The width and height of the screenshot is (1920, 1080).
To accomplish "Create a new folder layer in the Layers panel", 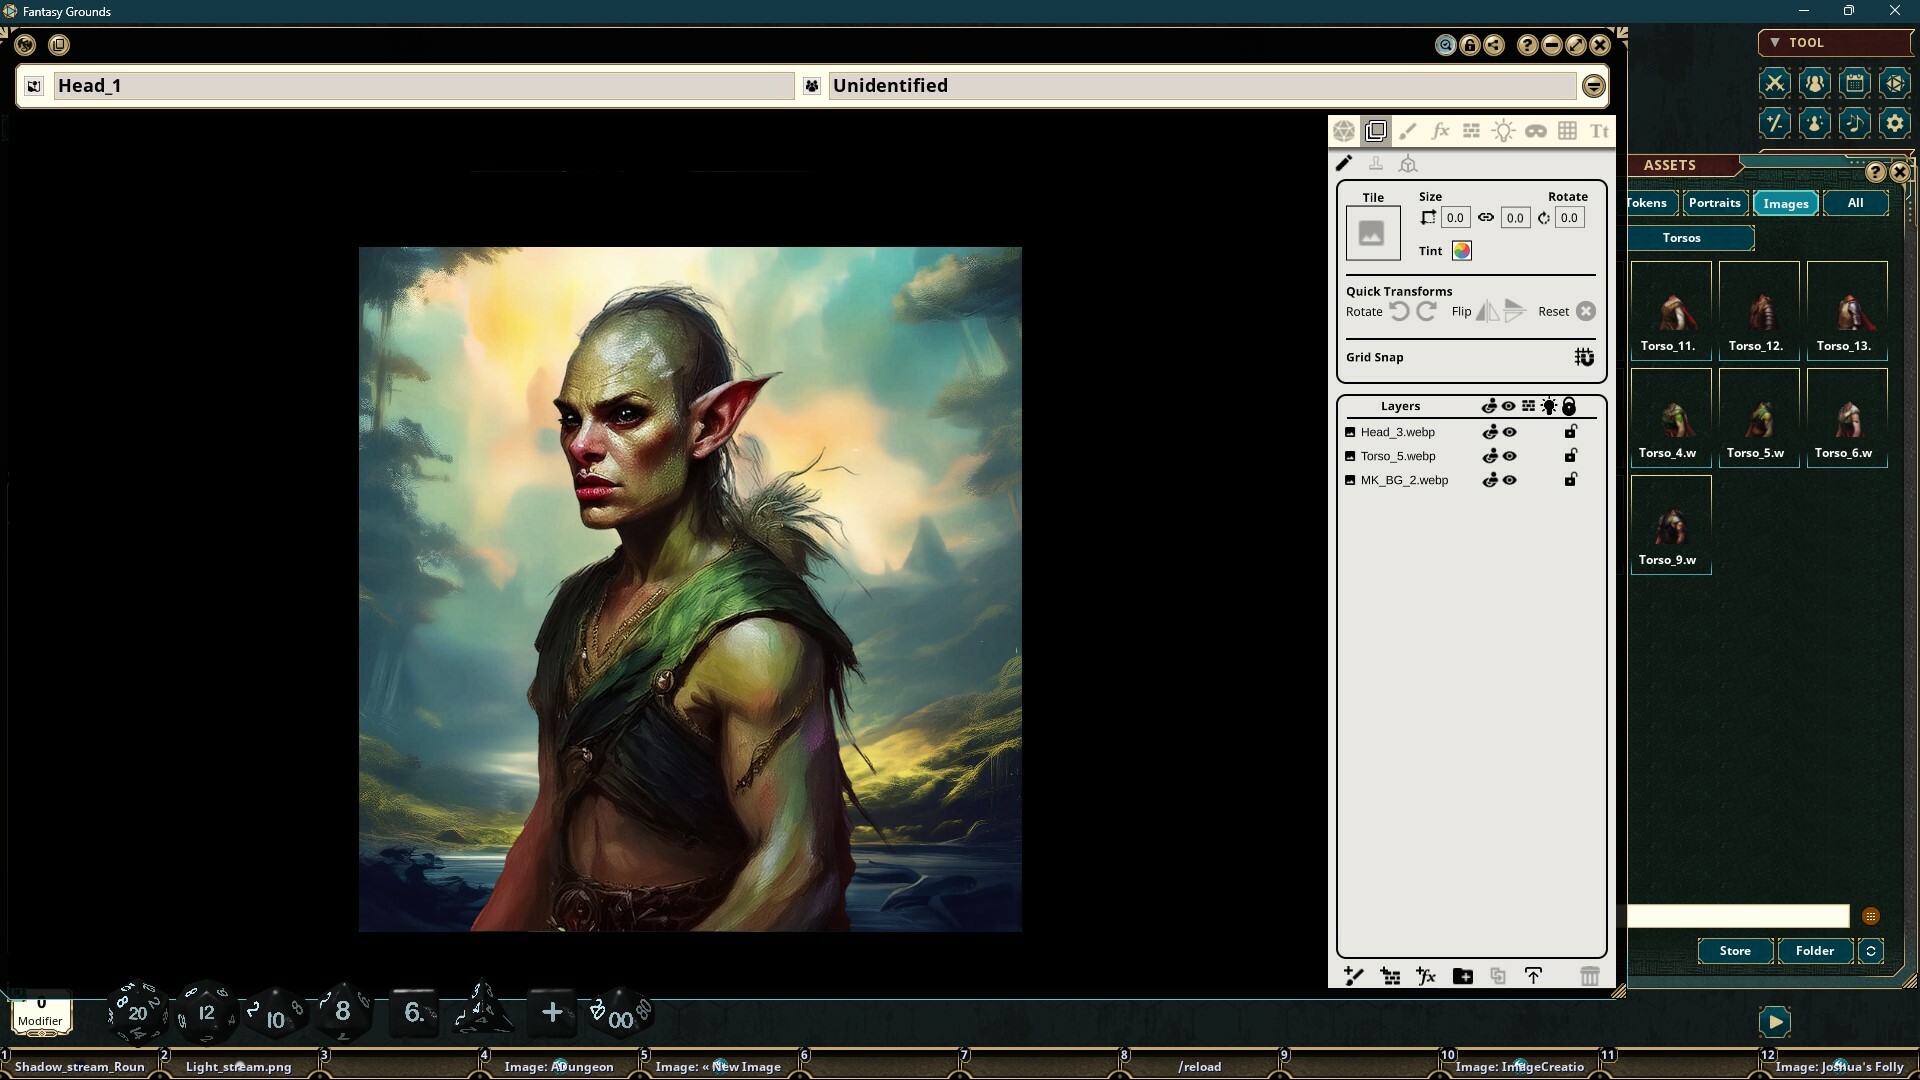I will tap(1462, 976).
